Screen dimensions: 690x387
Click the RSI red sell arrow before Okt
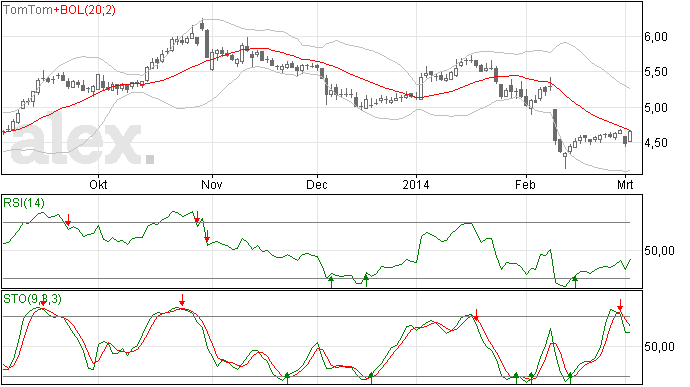[x=68, y=220]
